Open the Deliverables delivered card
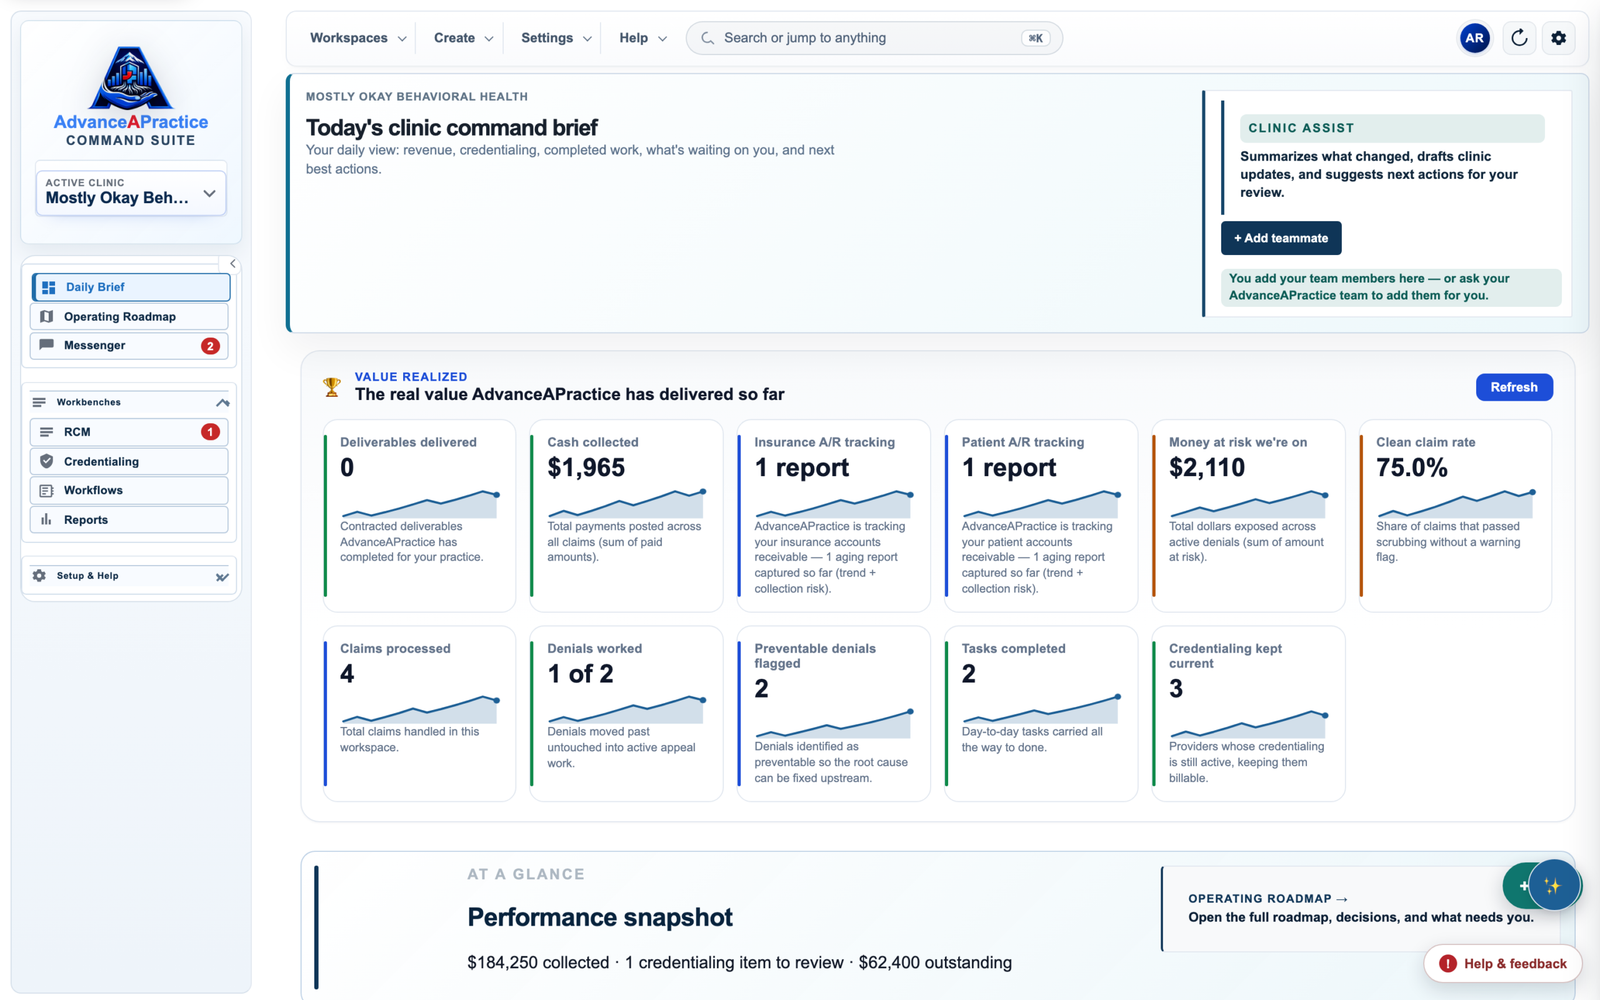Image resolution: width=1600 pixels, height=1000 pixels. point(419,515)
